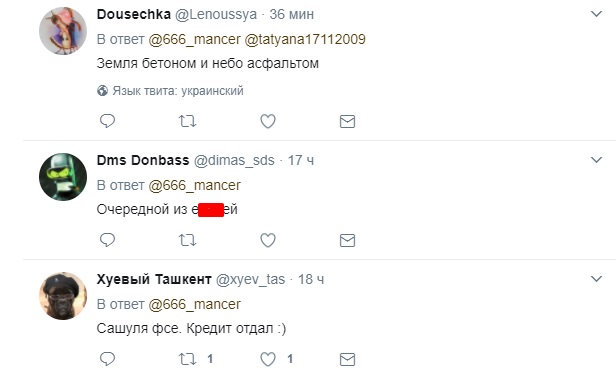
Task: Reply to the Сашуля фсе tweet
Action: point(107,359)
